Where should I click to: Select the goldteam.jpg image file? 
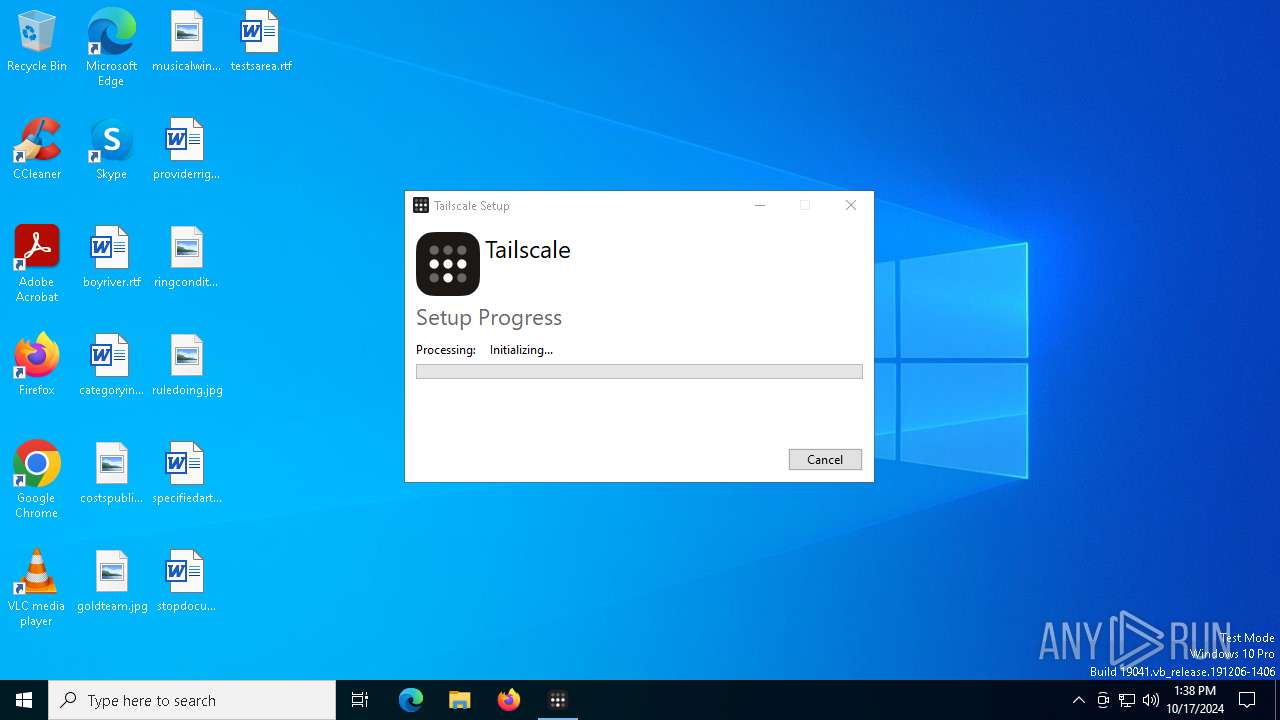click(111, 582)
